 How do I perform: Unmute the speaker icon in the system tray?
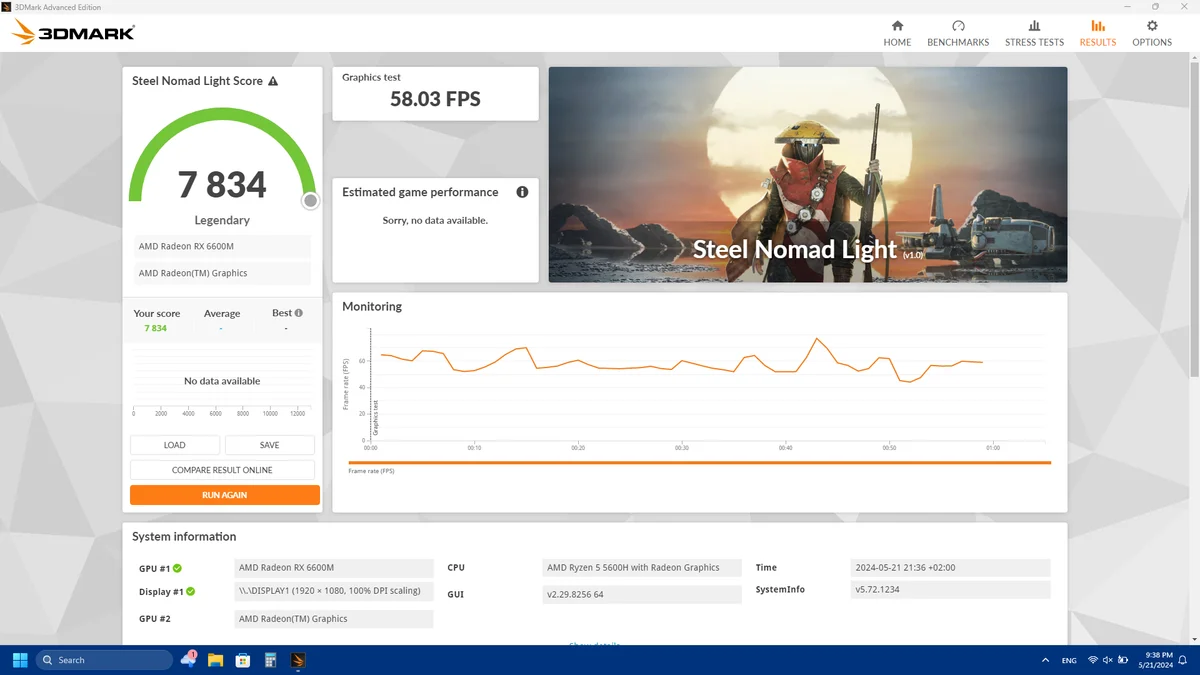1107,660
